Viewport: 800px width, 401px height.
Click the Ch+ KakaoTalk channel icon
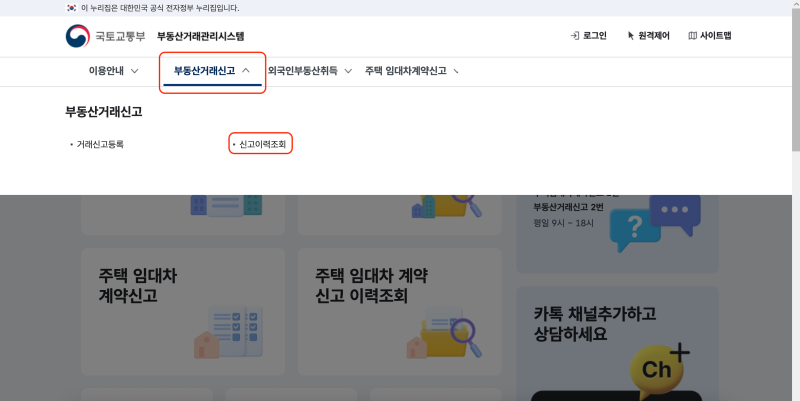(x=658, y=370)
